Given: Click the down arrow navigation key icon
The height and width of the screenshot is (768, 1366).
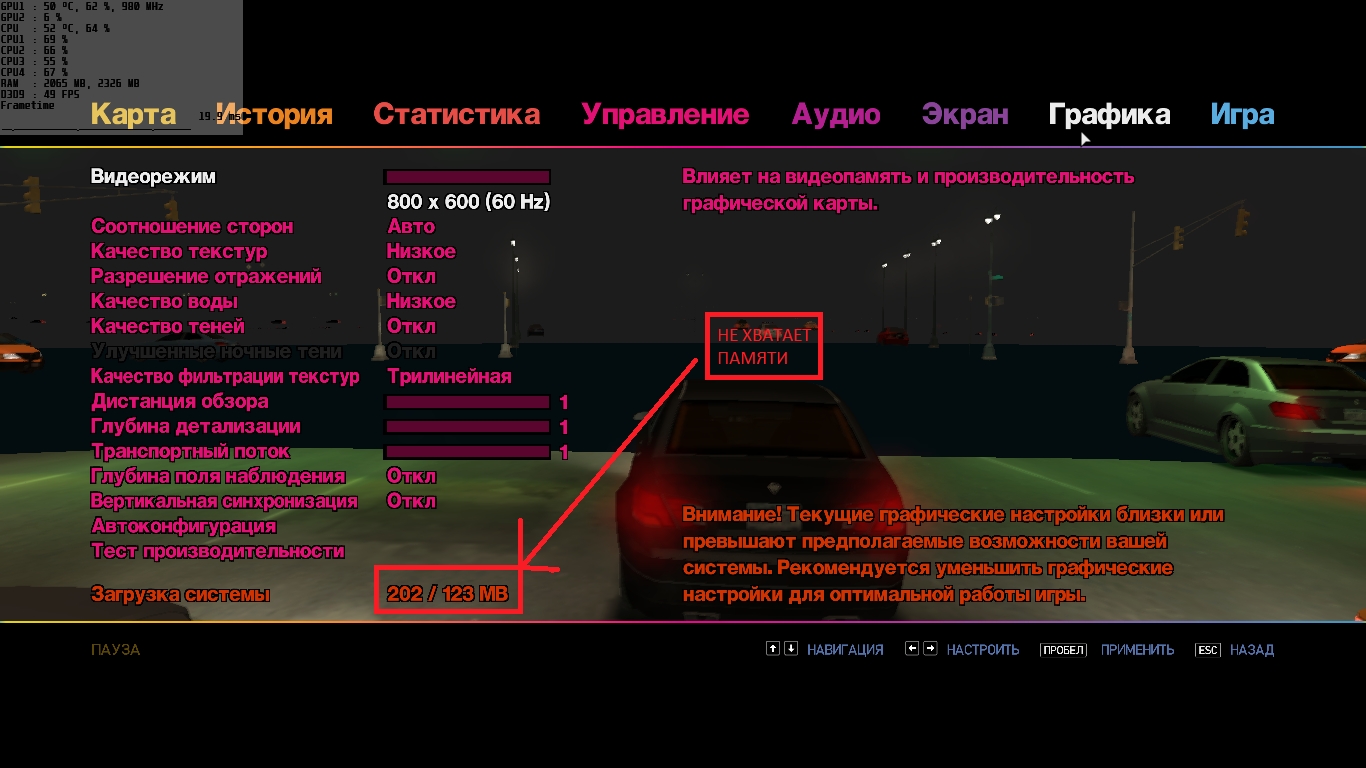Looking at the screenshot, I should click(791, 649).
